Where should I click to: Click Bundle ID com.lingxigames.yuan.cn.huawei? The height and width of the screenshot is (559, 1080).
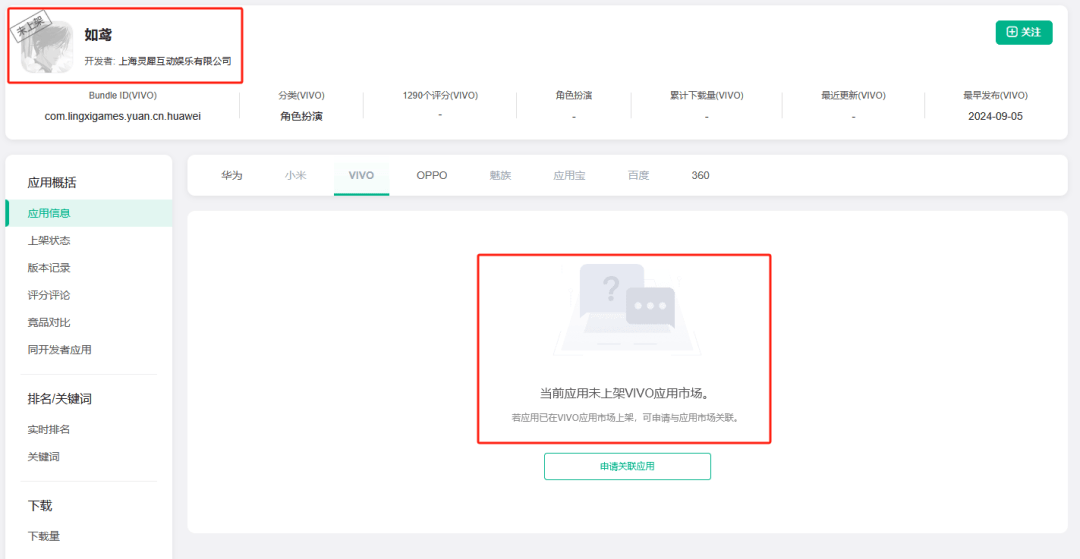tap(123, 116)
